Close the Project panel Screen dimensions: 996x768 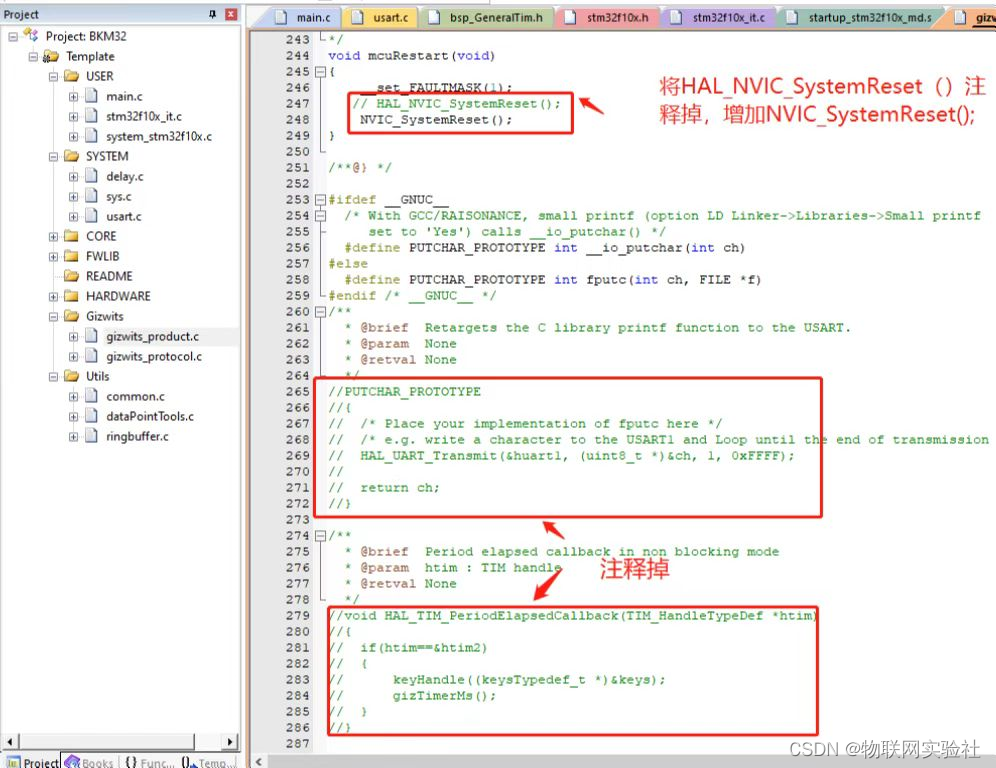(x=231, y=14)
